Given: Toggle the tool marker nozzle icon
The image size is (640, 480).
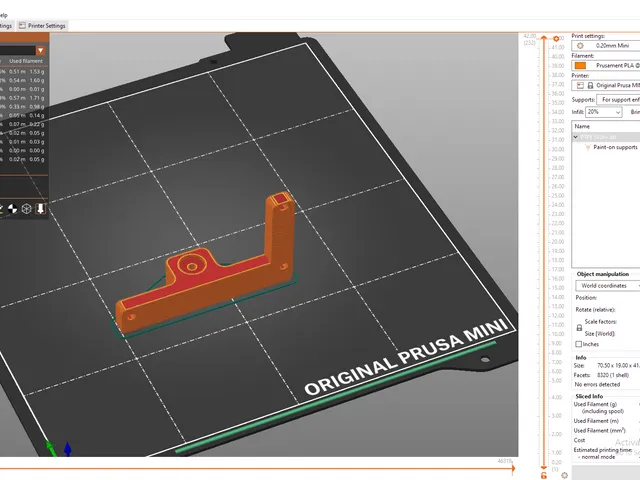Looking at the screenshot, I should point(40,209).
